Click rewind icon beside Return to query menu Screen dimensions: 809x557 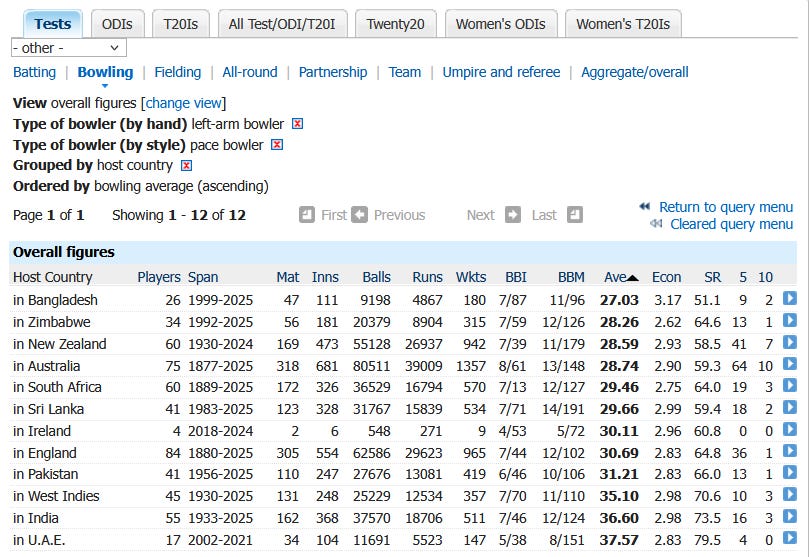tap(645, 206)
